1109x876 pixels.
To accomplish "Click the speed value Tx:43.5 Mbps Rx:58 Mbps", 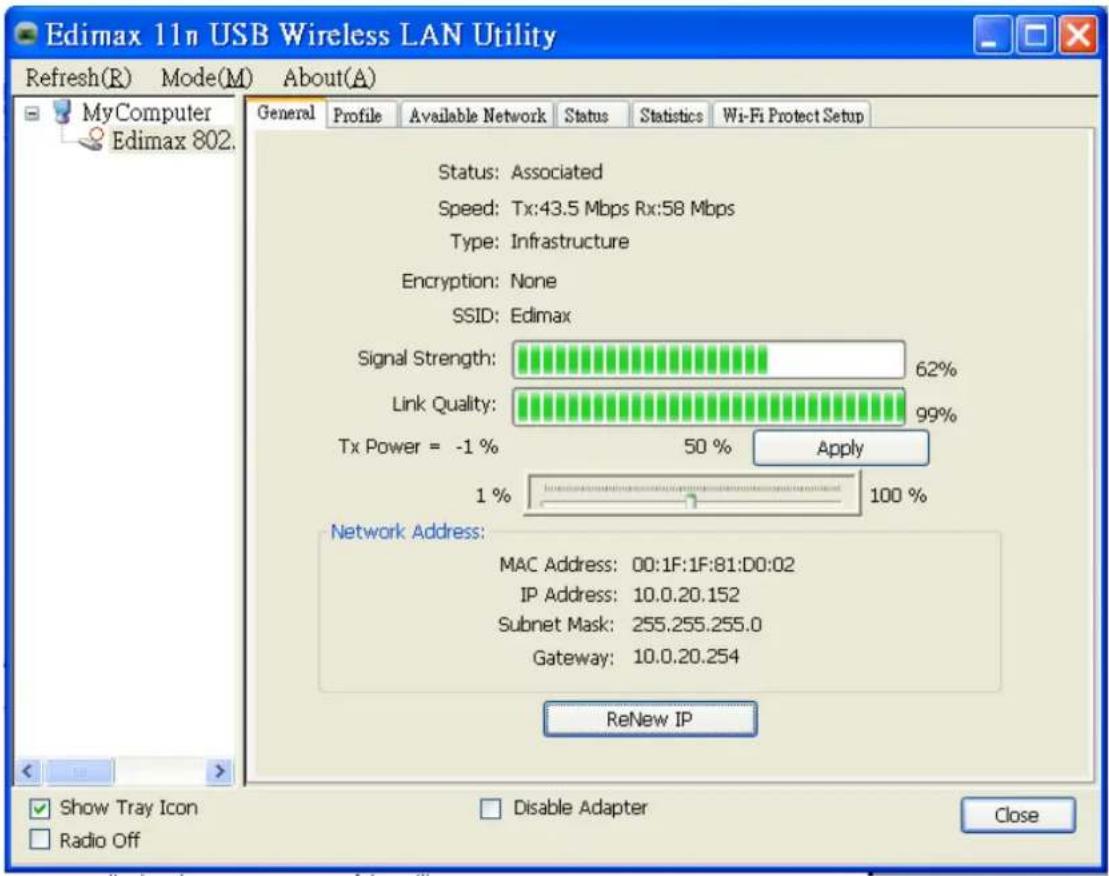I will (x=622, y=209).
